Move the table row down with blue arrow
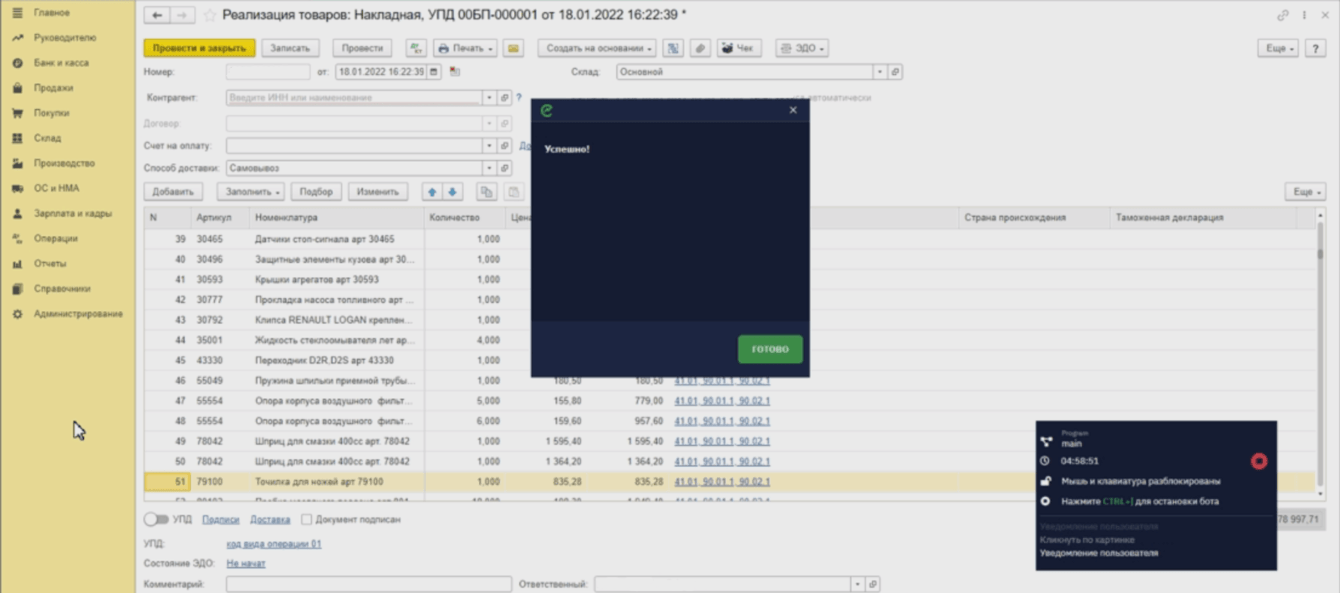 tap(452, 192)
